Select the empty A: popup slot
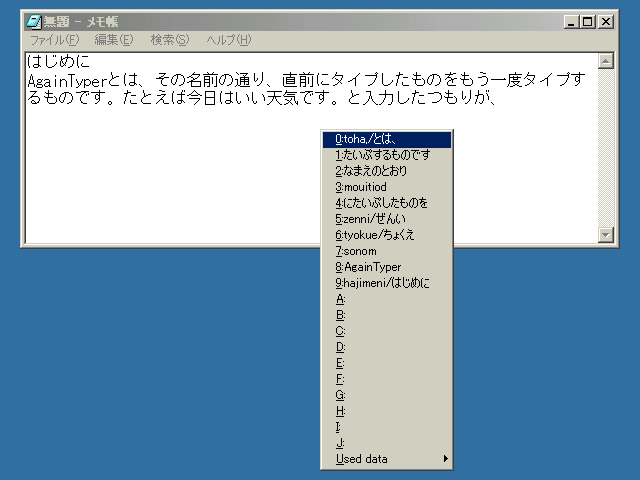Image resolution: width=640 pixels, height=480 pixels. coord(387,300)
